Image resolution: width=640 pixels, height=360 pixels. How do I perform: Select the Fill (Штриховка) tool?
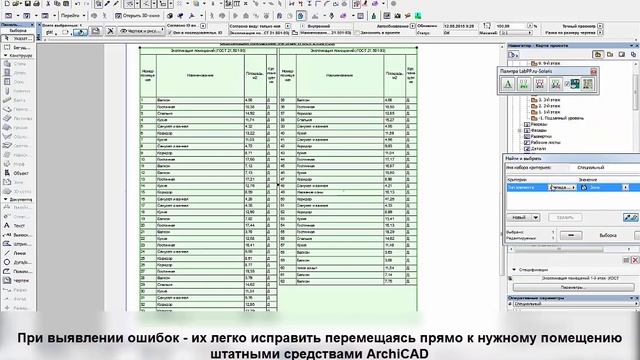[18, 244]
